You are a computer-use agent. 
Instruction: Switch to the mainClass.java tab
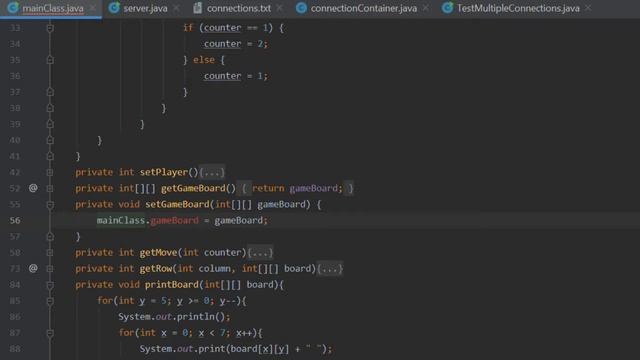[x=51, y=8]
